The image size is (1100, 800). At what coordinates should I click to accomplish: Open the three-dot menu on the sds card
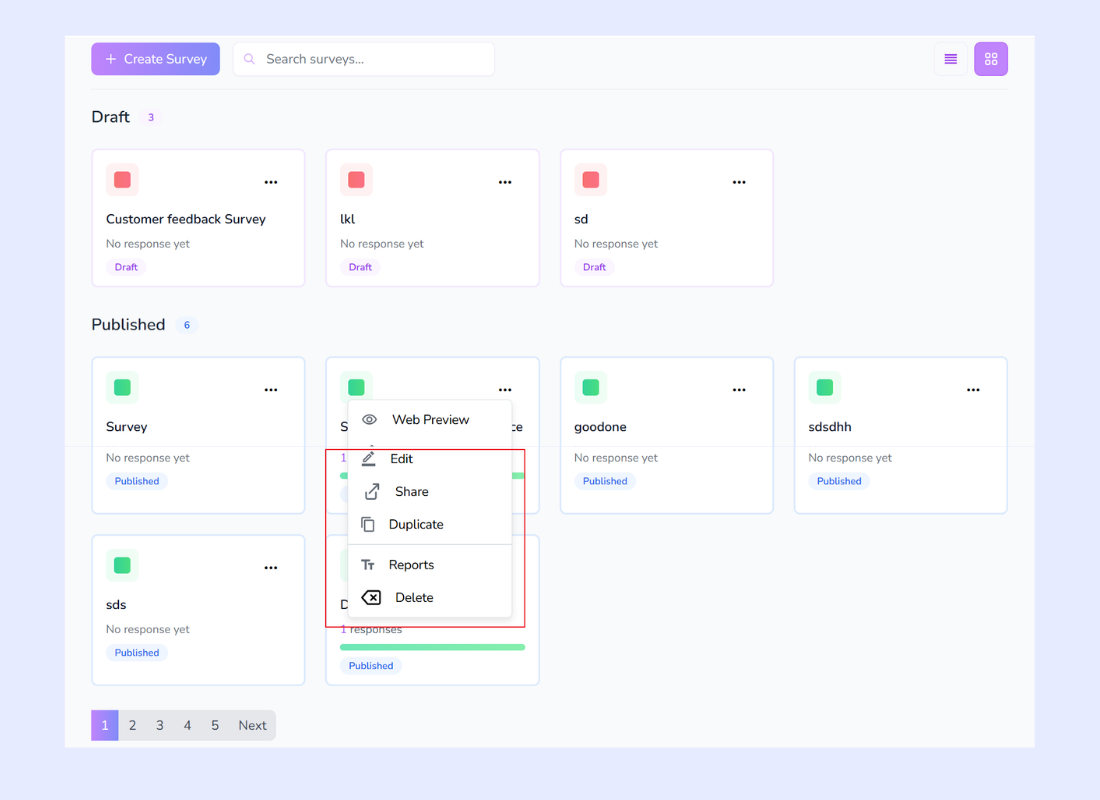coord(270,567)
